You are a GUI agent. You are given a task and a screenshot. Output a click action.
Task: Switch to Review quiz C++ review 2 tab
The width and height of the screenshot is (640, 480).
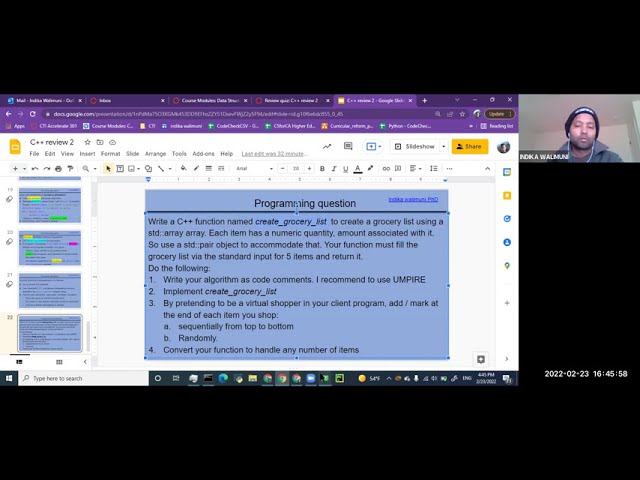[291, 100]
